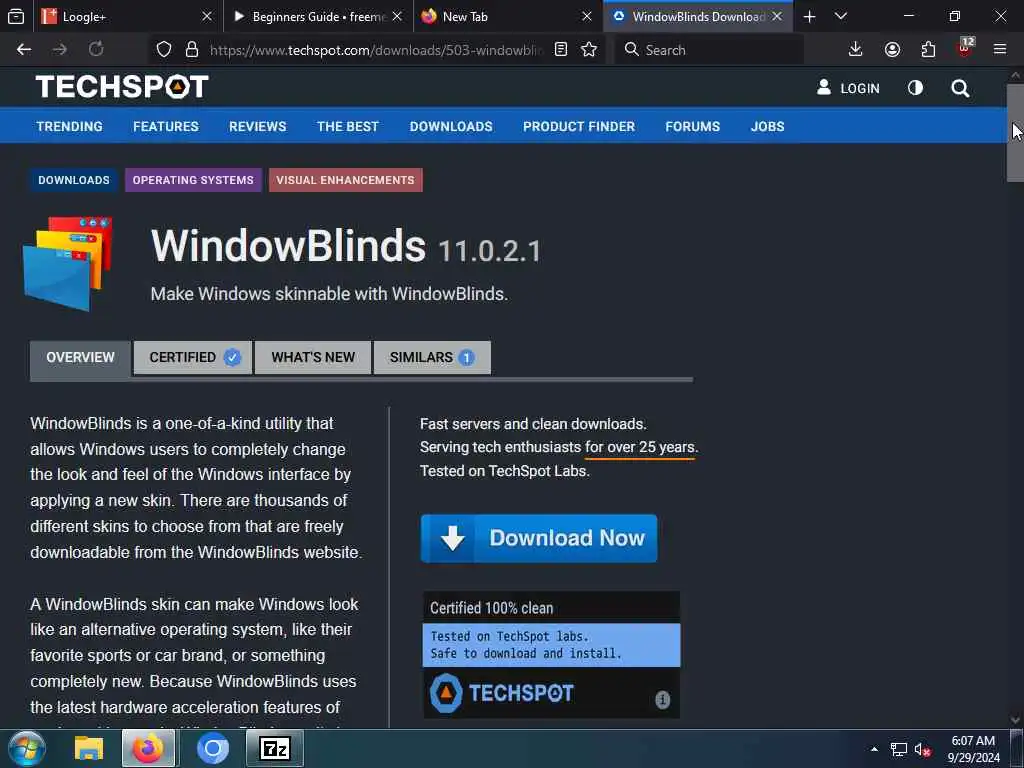Reload the current page
1024x768 pixels.
(96, 50)
